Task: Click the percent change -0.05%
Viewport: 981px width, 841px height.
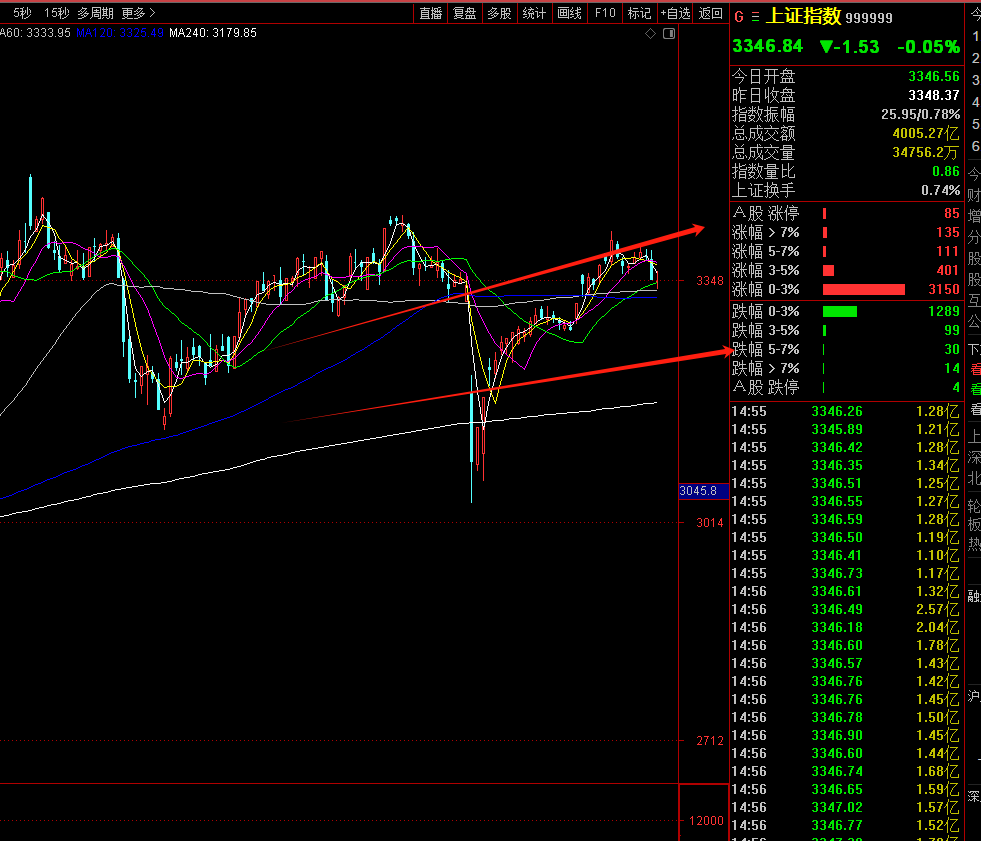Action: point(928,47)
